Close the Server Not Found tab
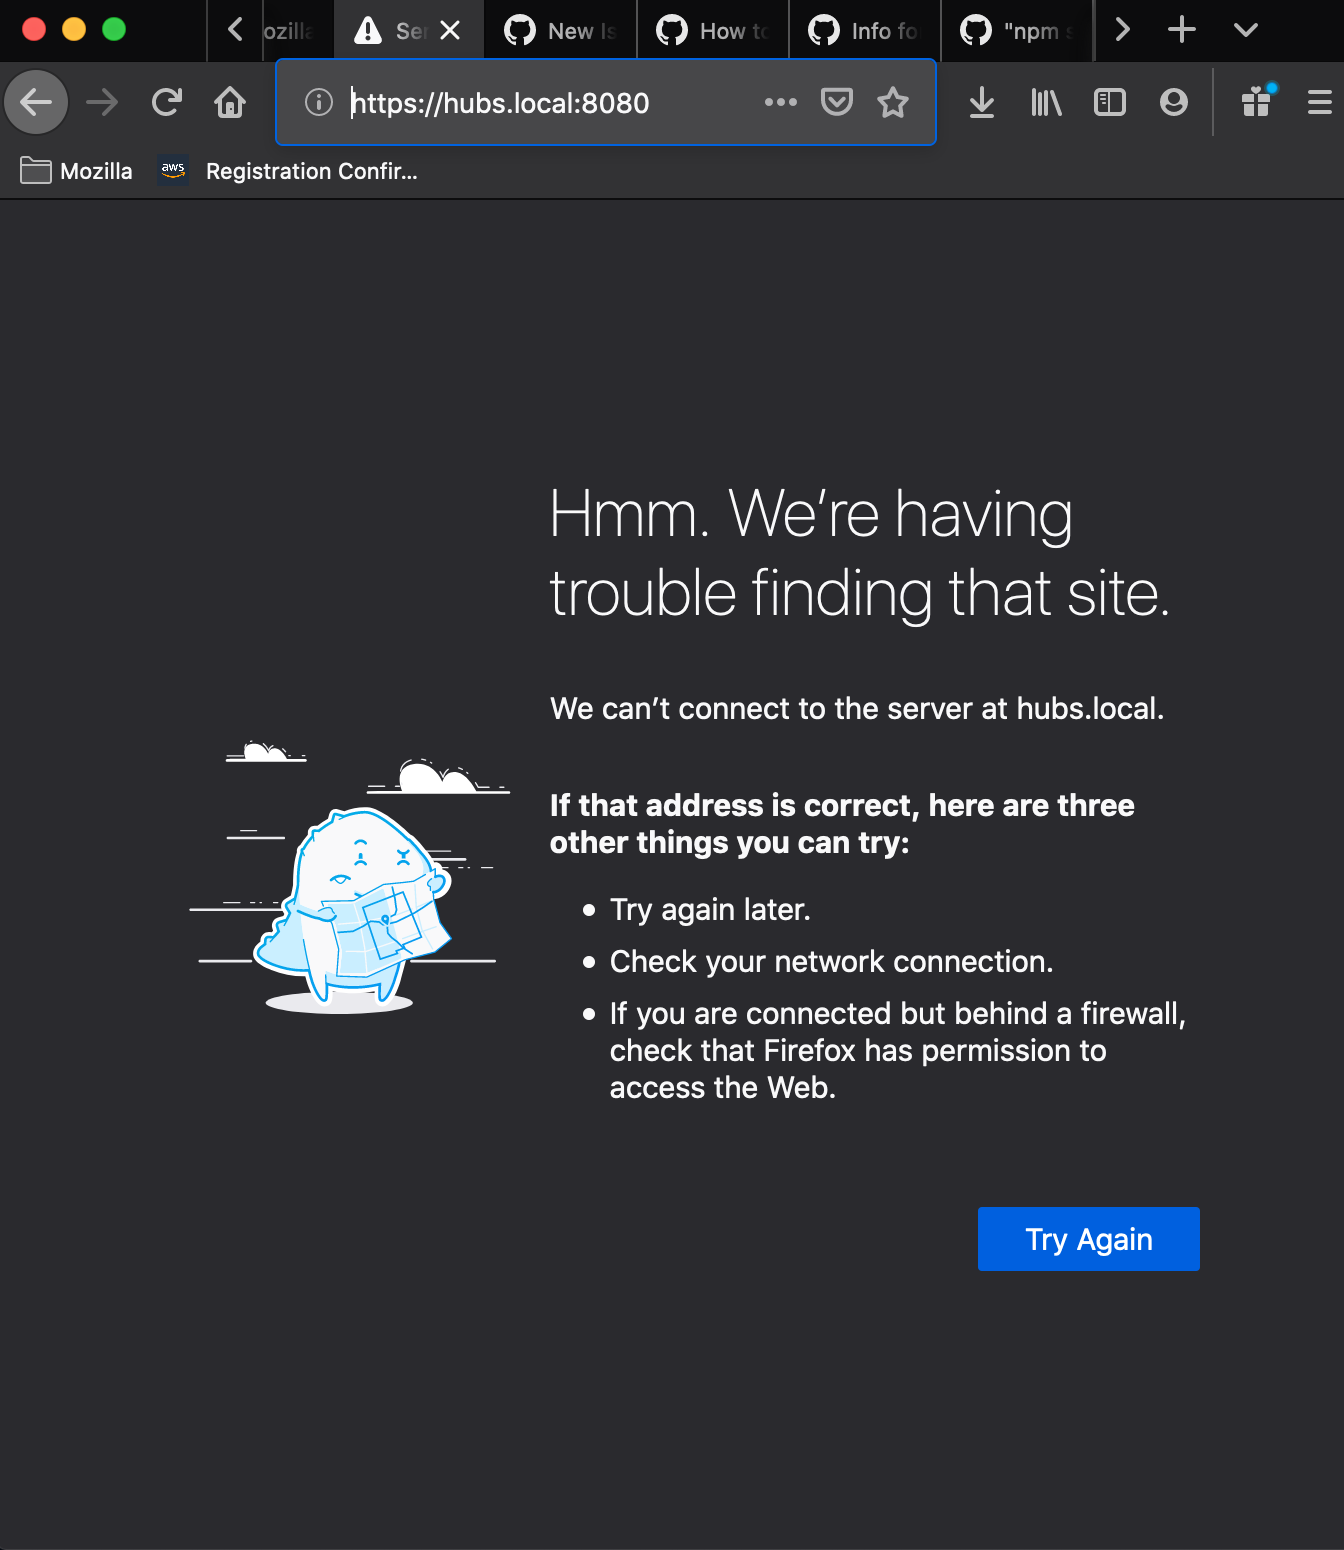Viewport: 1344px width, 1550px height. click(x=451, y=31)
